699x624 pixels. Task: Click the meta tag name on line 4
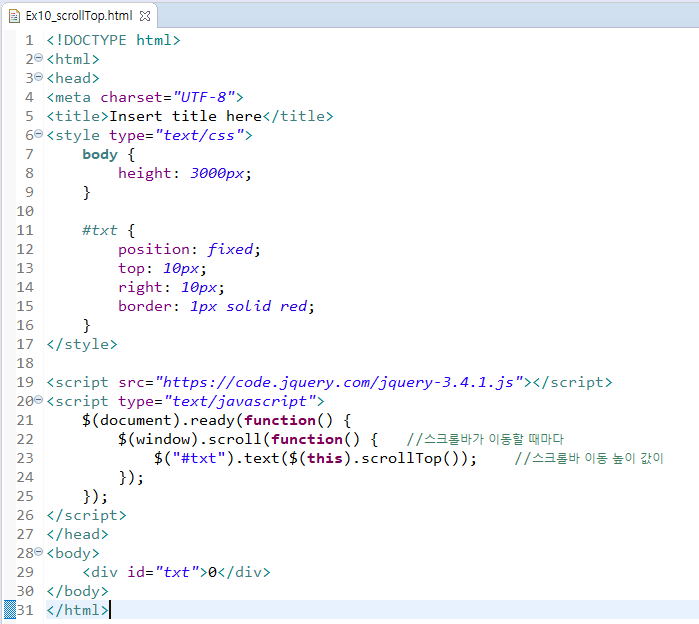[x=73, y=97]
